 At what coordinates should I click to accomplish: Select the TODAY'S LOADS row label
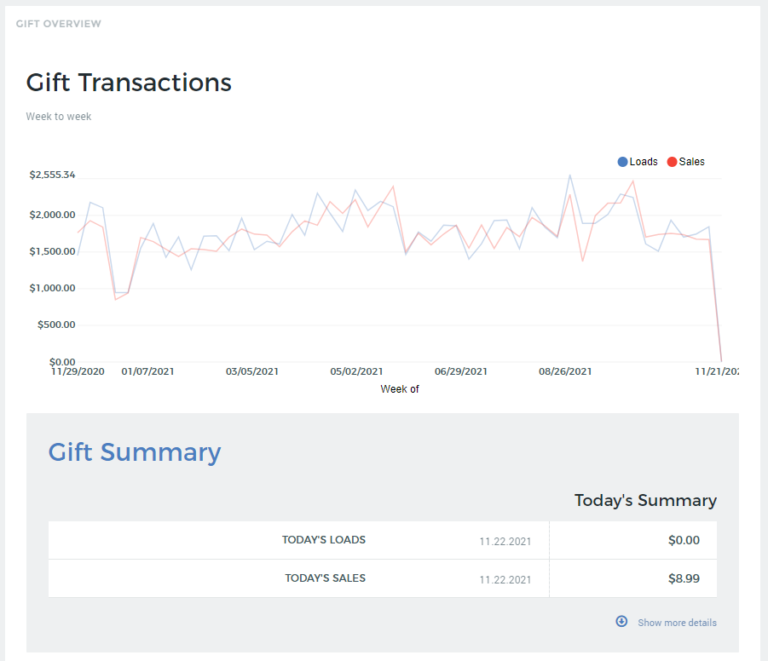(324, 540)
